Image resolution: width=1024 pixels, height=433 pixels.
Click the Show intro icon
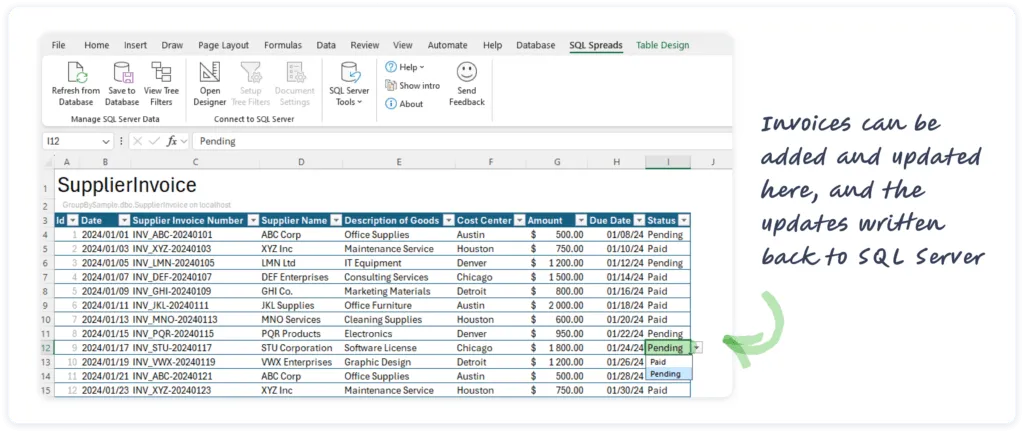[x=391, y=86]
